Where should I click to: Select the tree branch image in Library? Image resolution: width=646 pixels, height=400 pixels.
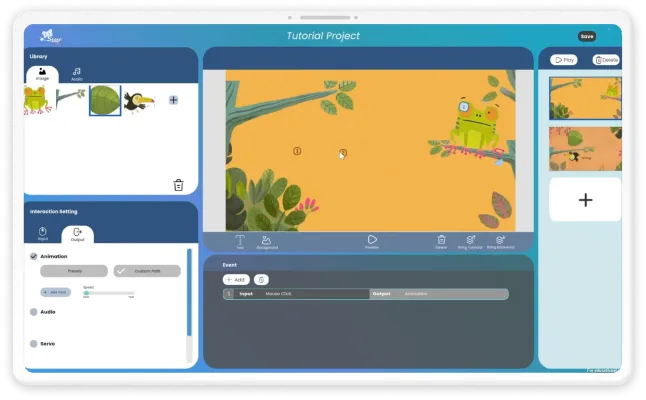coord(71,99)
